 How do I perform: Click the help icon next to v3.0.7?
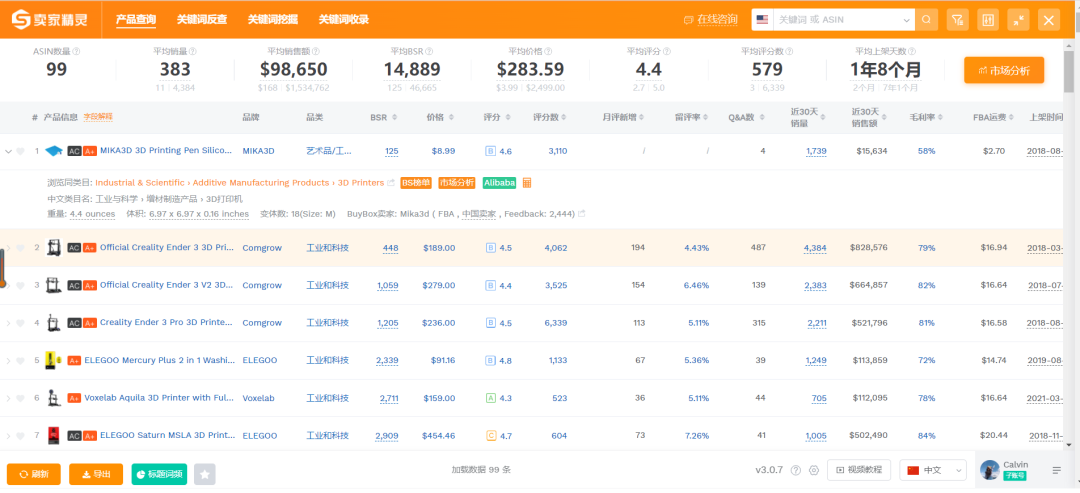[x=796, y=470]
